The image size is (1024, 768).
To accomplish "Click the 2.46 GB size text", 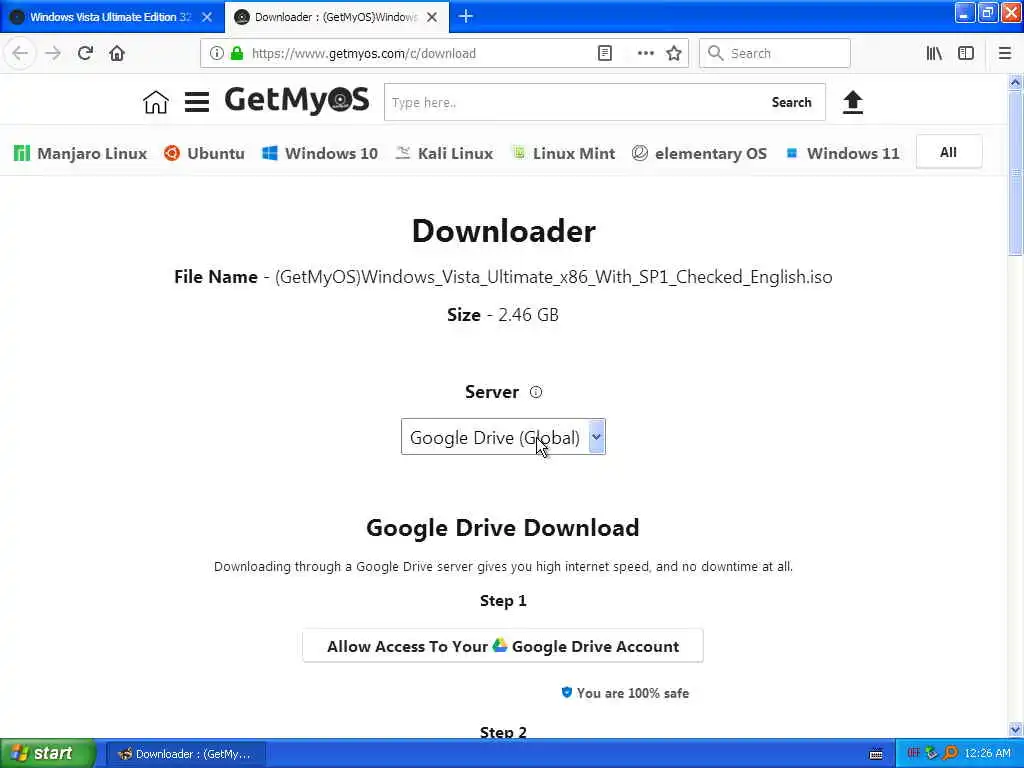I will click(528, 315).
